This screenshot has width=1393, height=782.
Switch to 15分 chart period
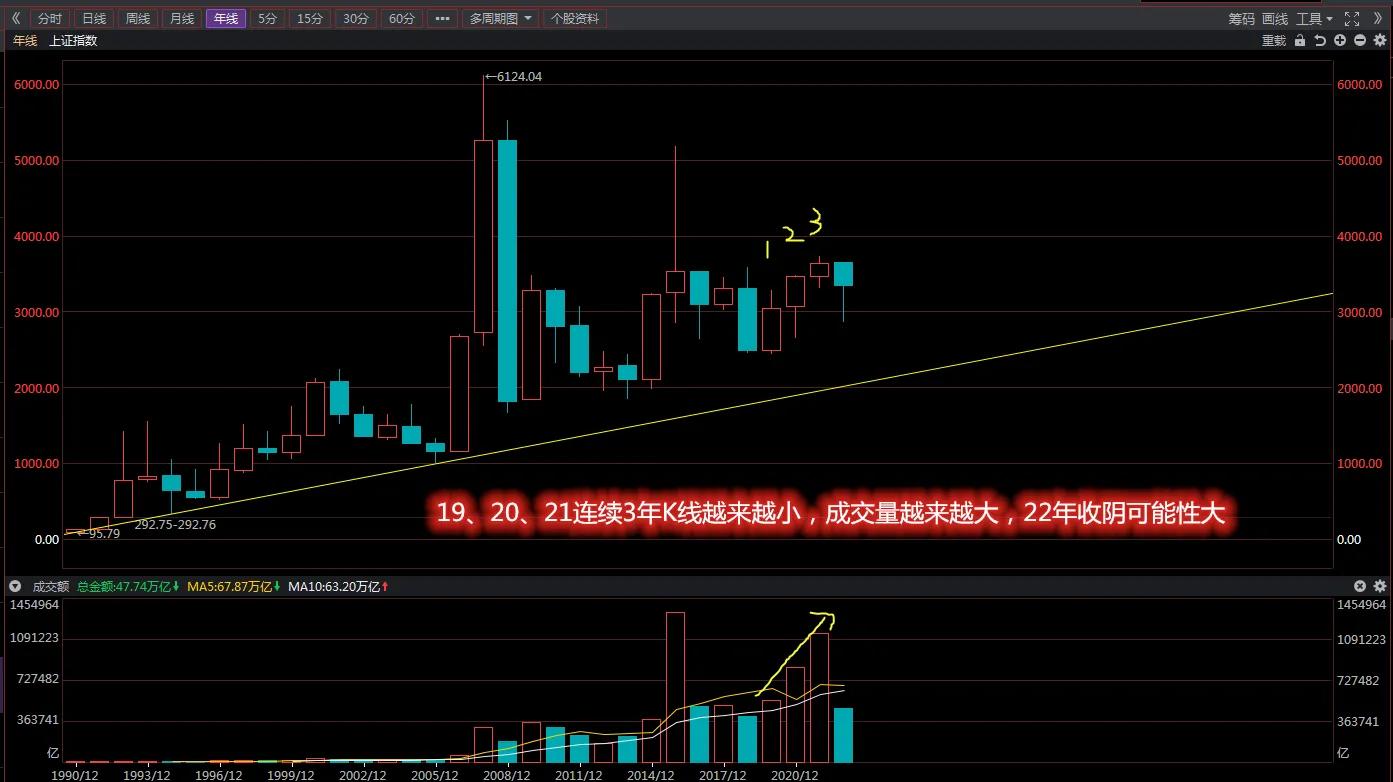(x=310, y=18)
